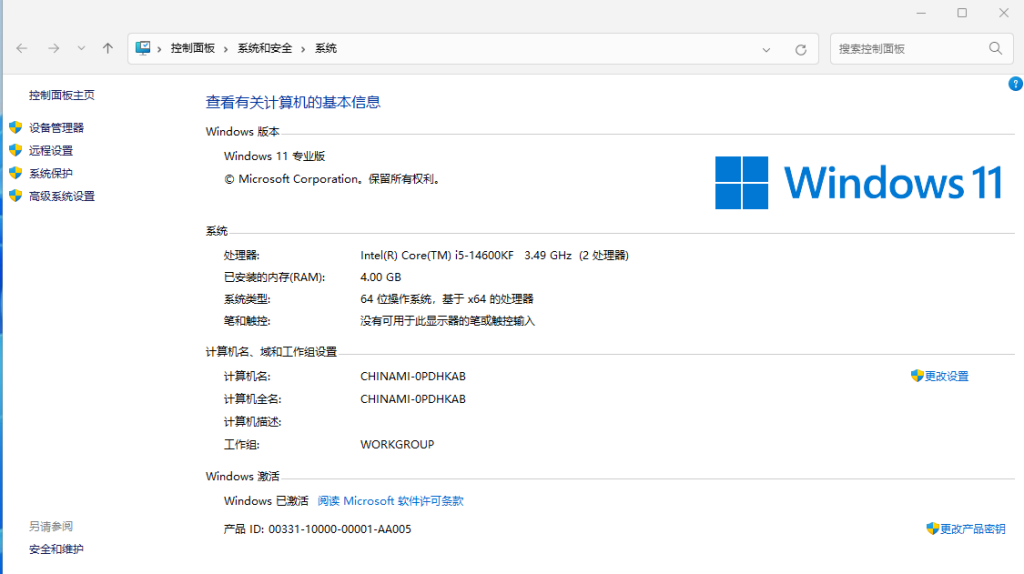Expand chevron after 系统和安全 breadcrumb
The image size is (1024, 574).
[x=303, y=49]
